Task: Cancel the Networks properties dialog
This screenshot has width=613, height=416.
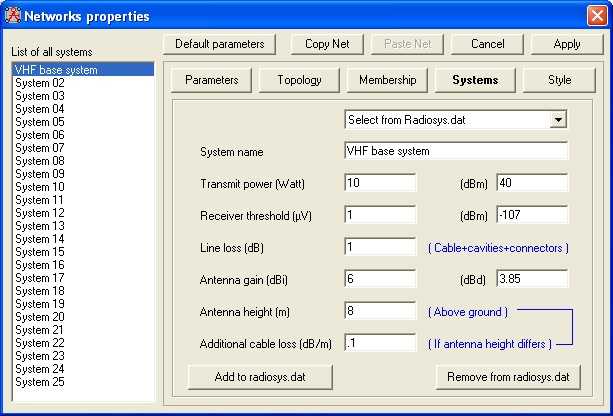Action: [x=487, y=44]
